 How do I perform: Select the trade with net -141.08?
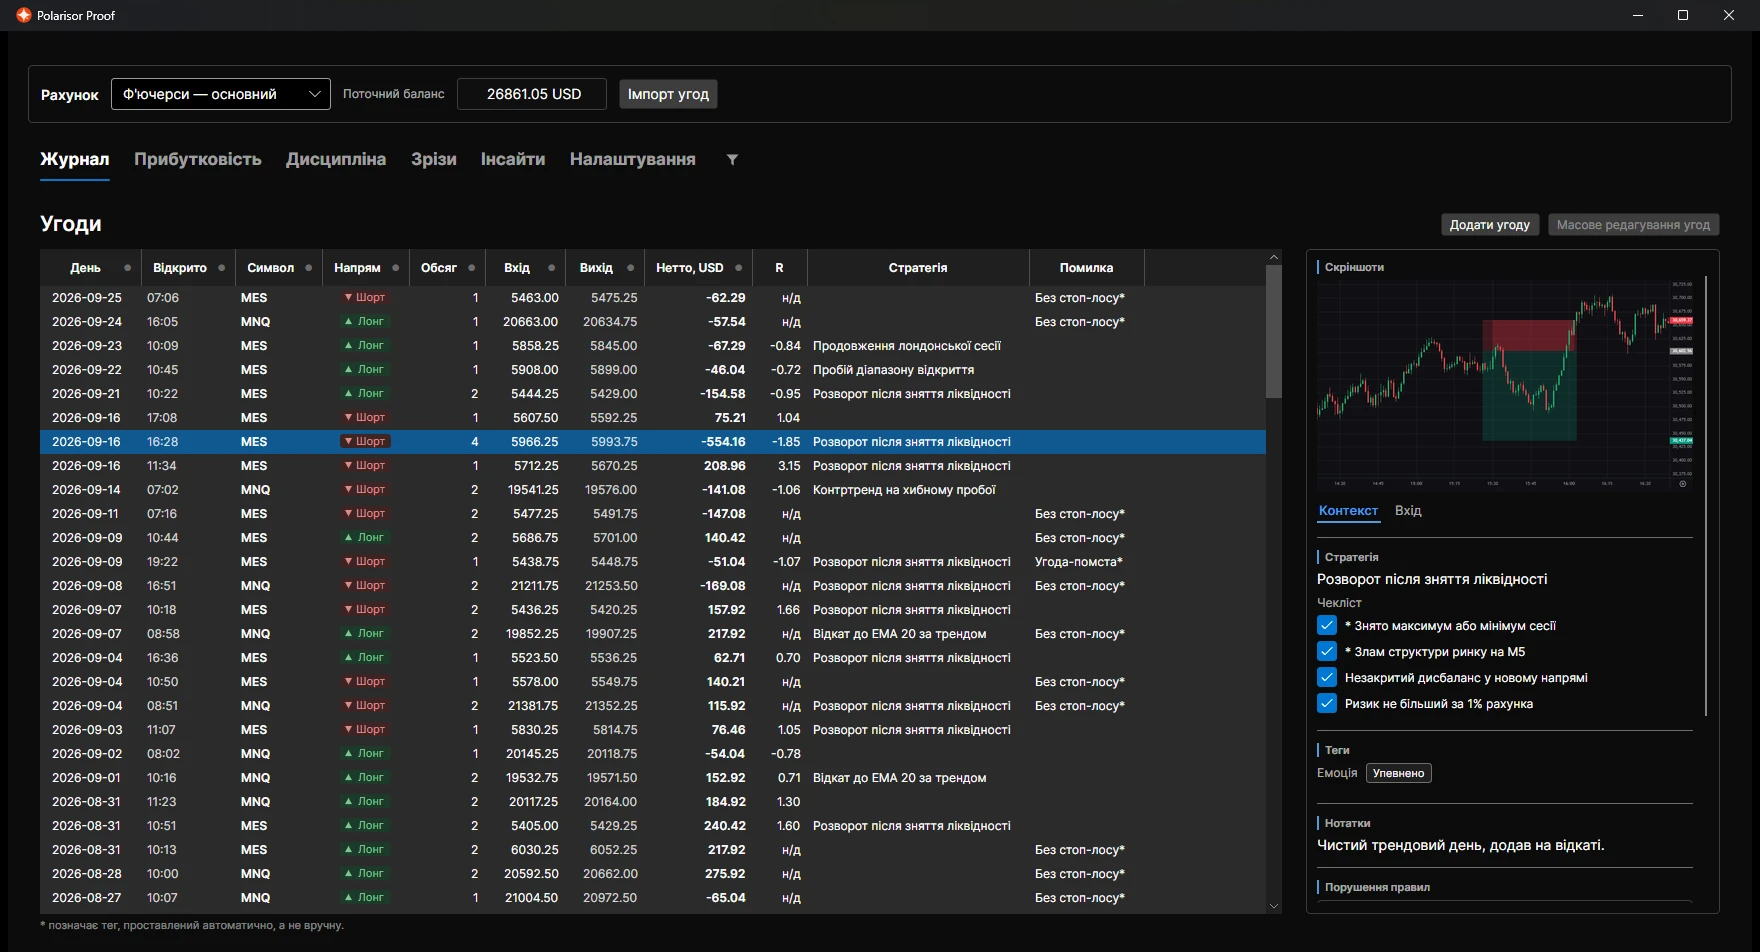(653, 490)
